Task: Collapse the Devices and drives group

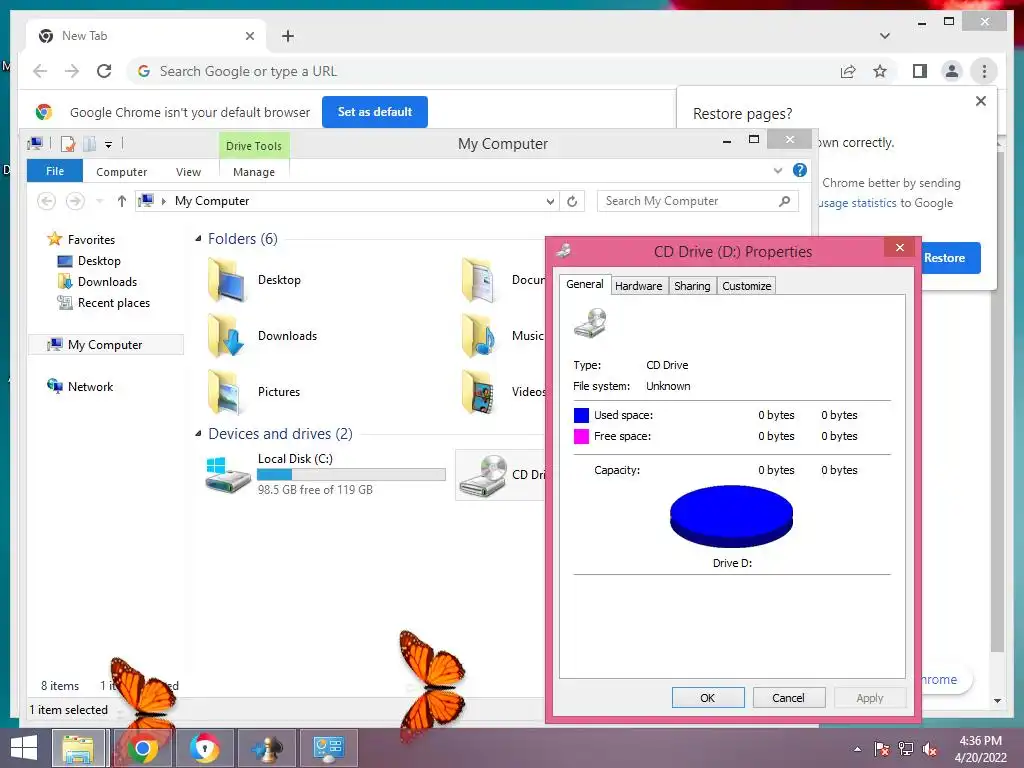Action: tap(198, 434)
